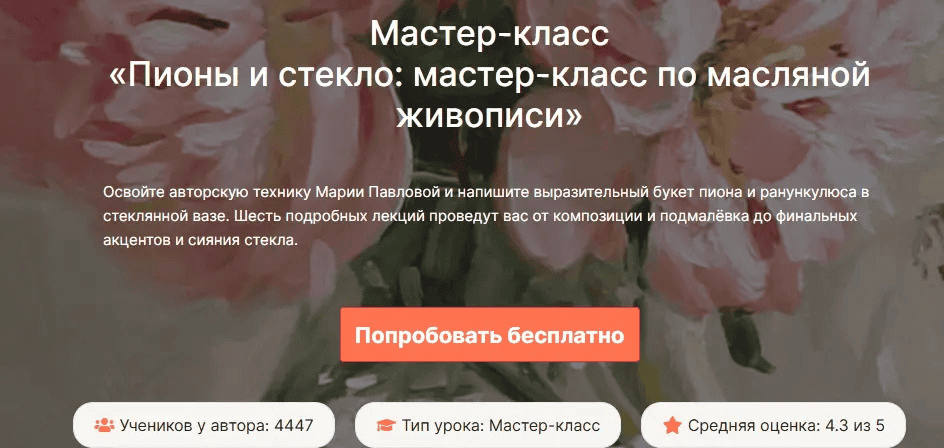Click the word бесплатно on the orange button
The width and height of the screenshot is (944, 448).
click(x=564, y=335)
